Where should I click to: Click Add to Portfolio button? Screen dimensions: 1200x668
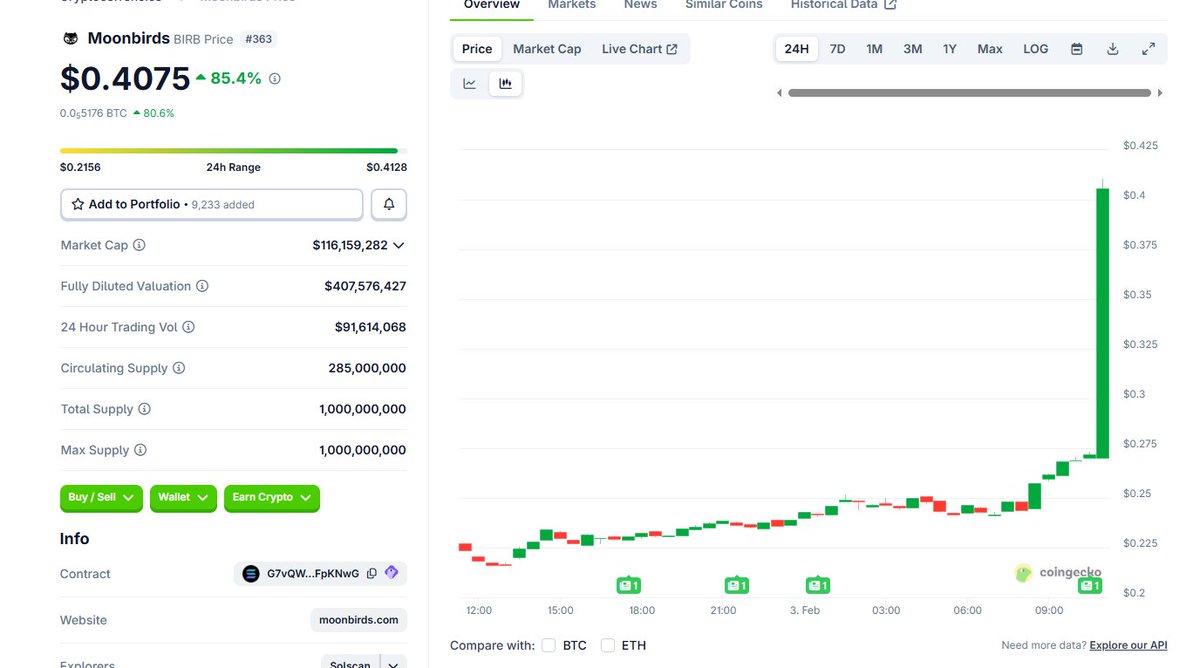coord(212,204)
